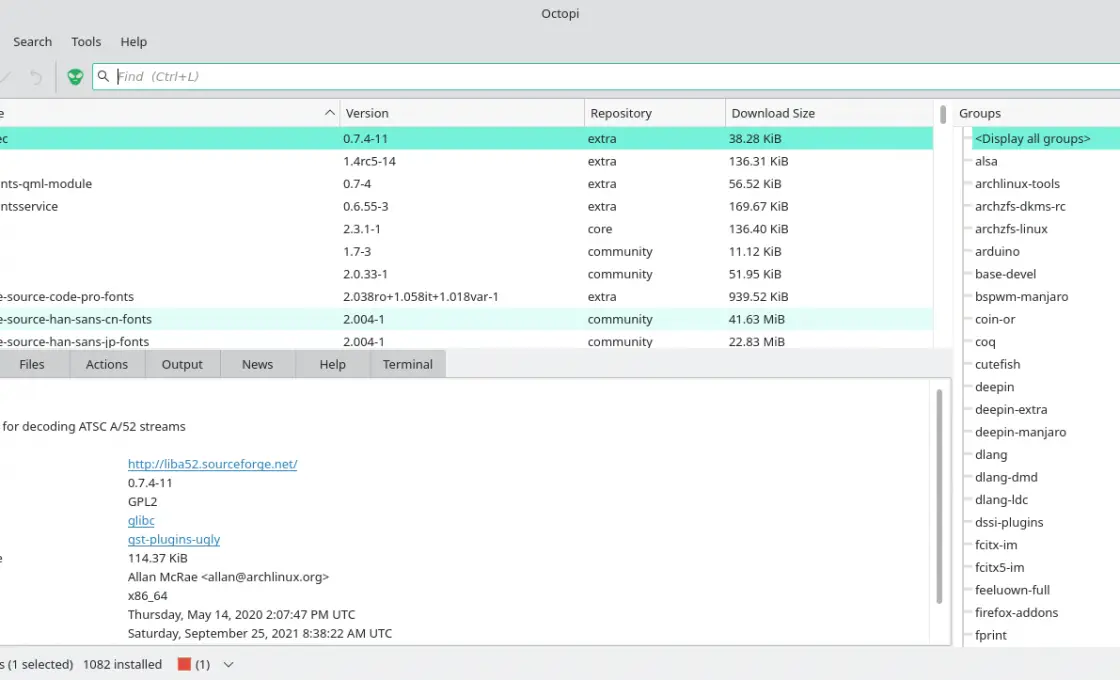
Task: Select the archzfs-linux group
Action: tap(1011, 229)
